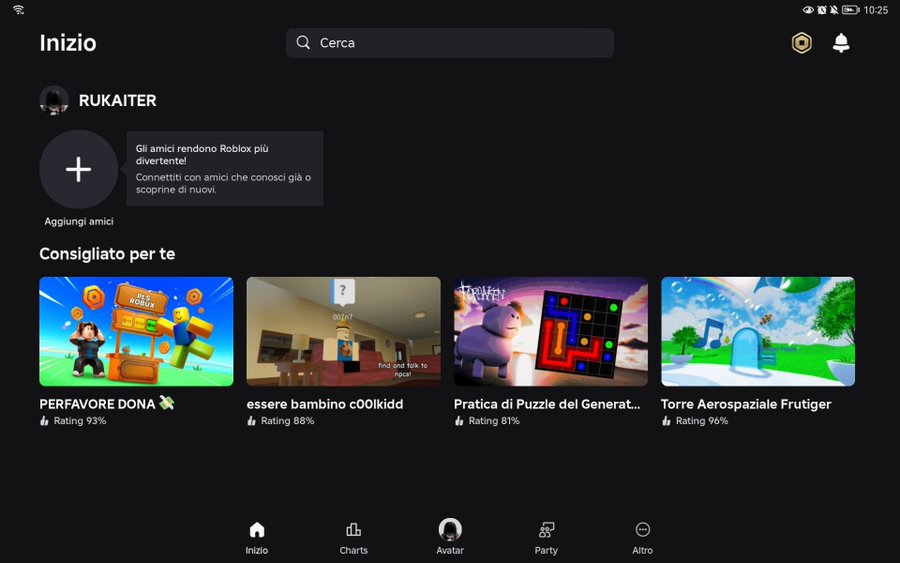This screenshot has height=563, width=900.
Task: Open RUKAITER profile avatar picture
Action: pos(54,100)
